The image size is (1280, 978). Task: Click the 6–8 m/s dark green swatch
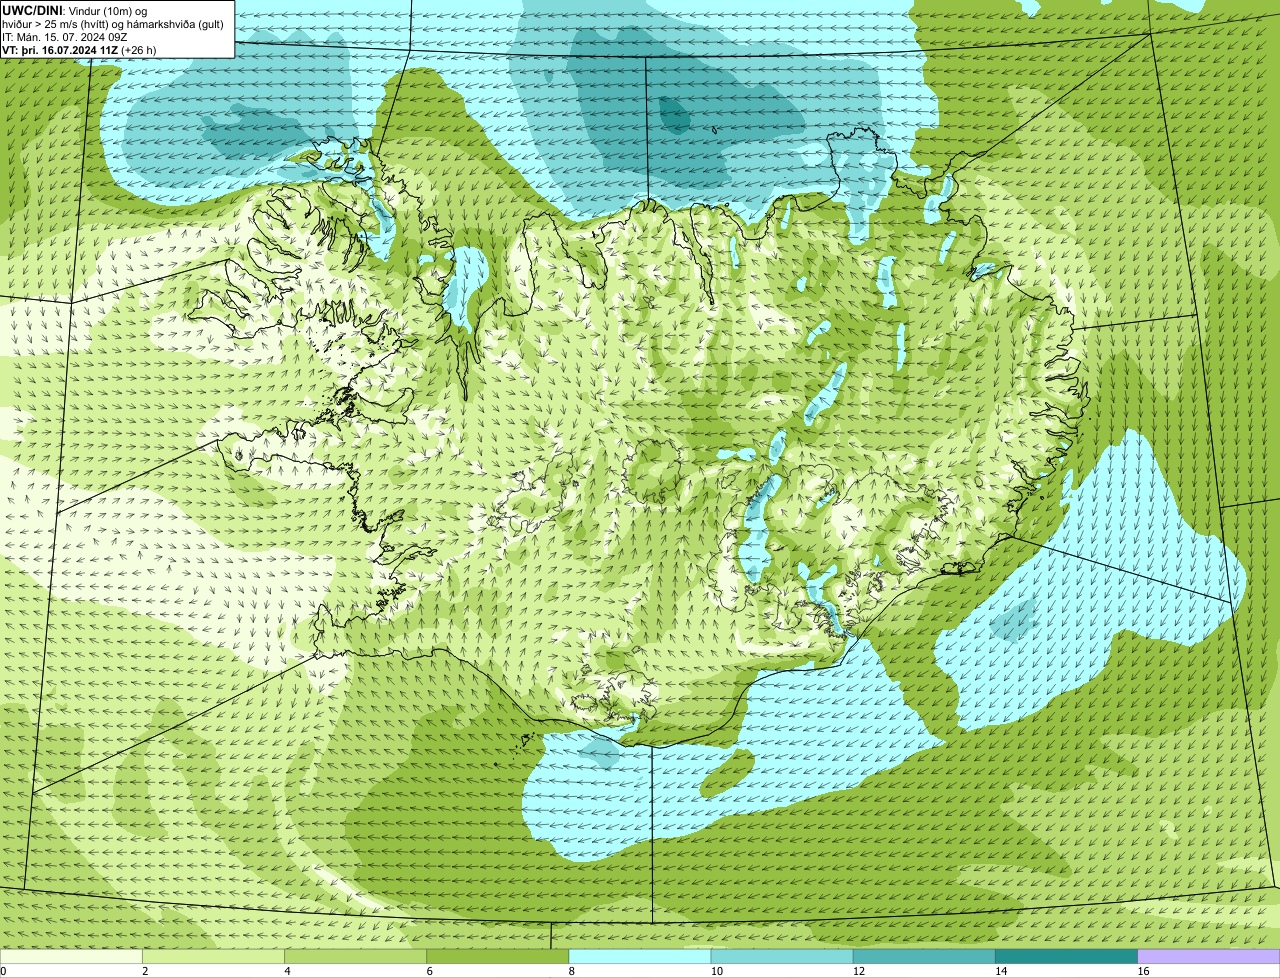tap(498, 957)
